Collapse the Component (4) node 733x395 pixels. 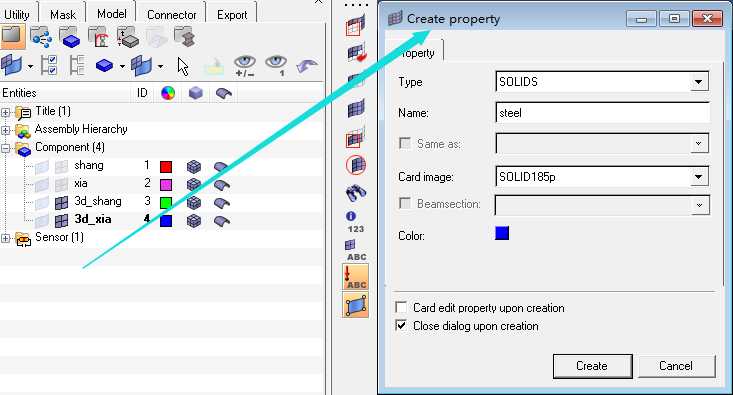(x=5, y=148)
